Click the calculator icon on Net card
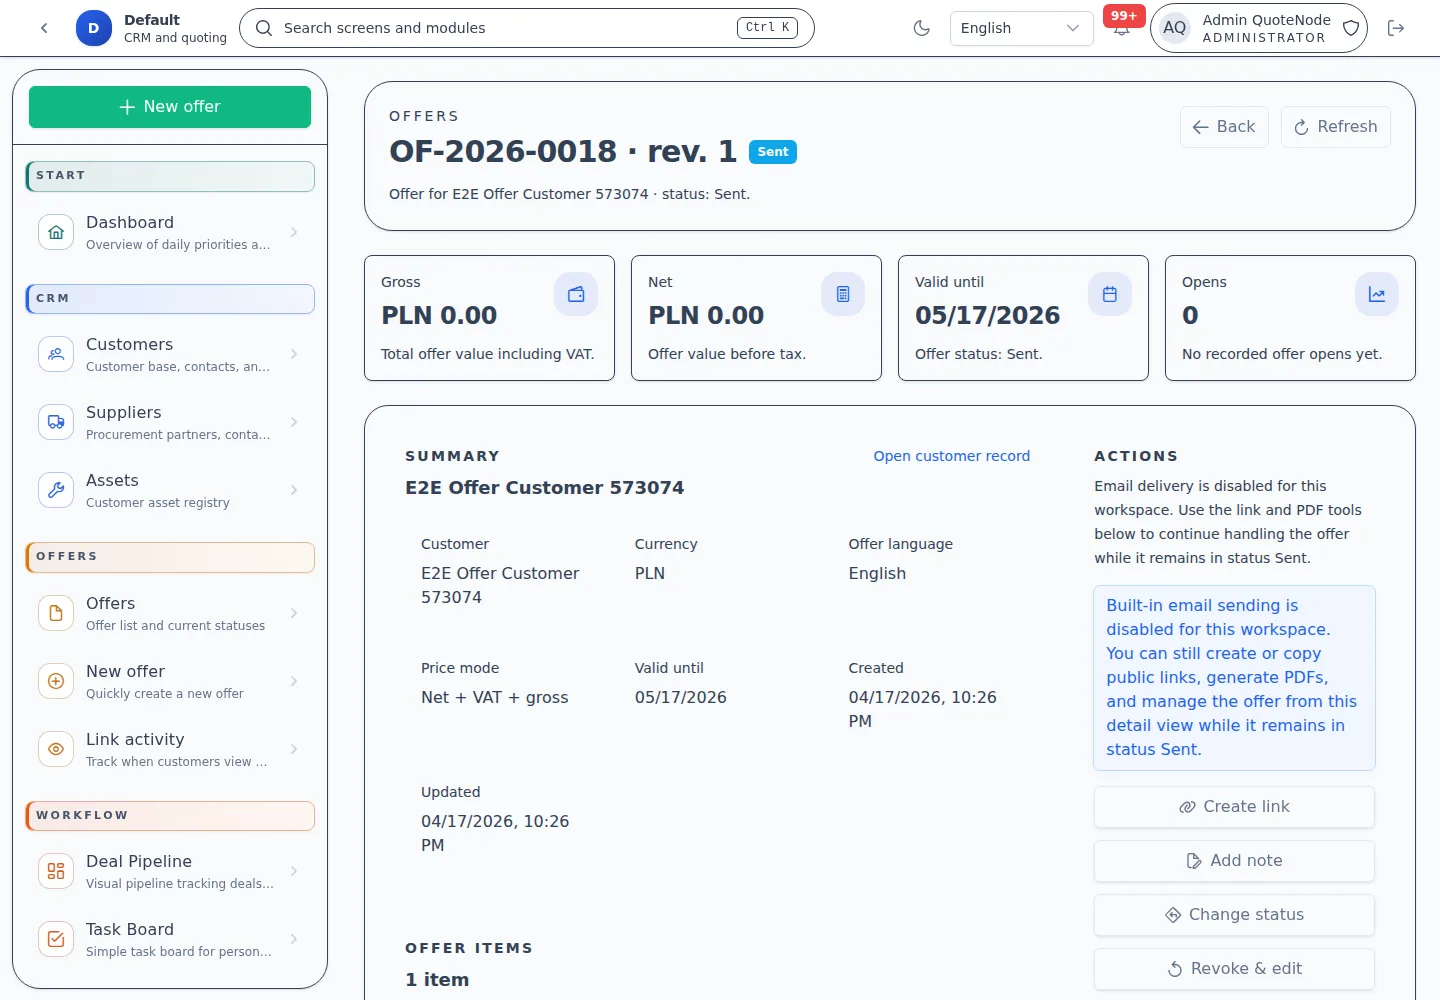The image size is (1440, 1000). click(843, 294)
